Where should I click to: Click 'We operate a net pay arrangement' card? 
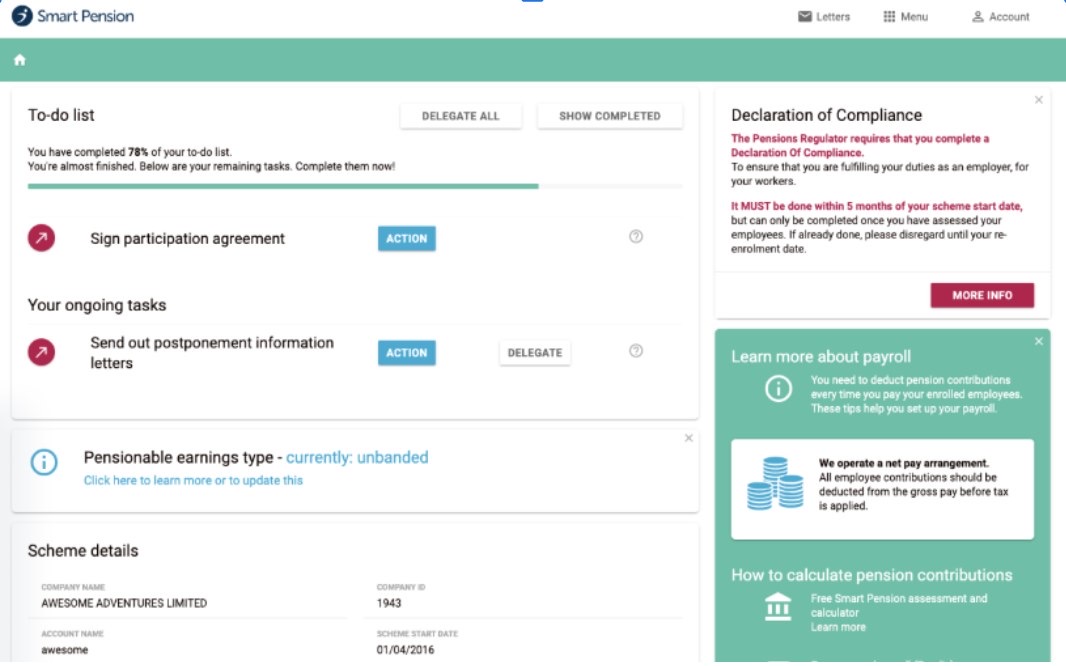pyautogui.click(x=882, y=489)
